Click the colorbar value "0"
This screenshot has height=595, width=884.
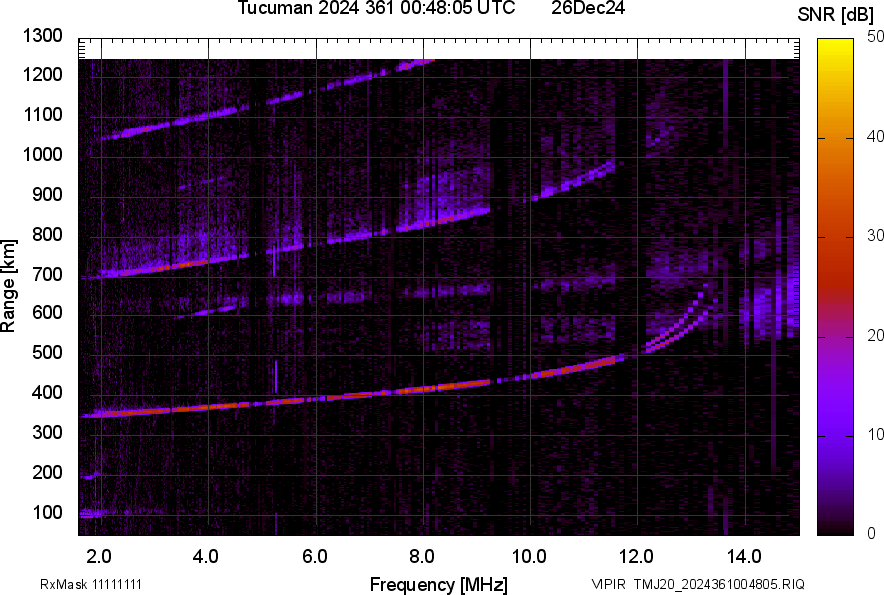click(872, 533)
